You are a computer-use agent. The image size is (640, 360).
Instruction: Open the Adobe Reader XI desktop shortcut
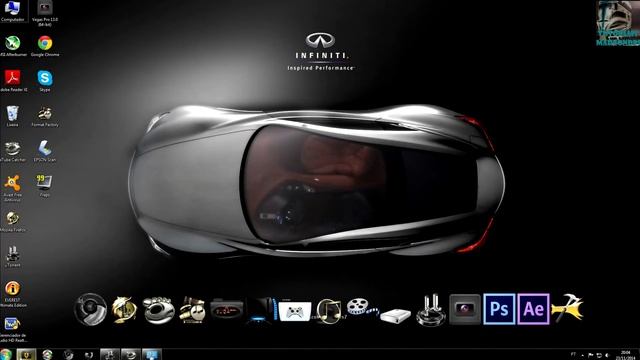[13, 80]
